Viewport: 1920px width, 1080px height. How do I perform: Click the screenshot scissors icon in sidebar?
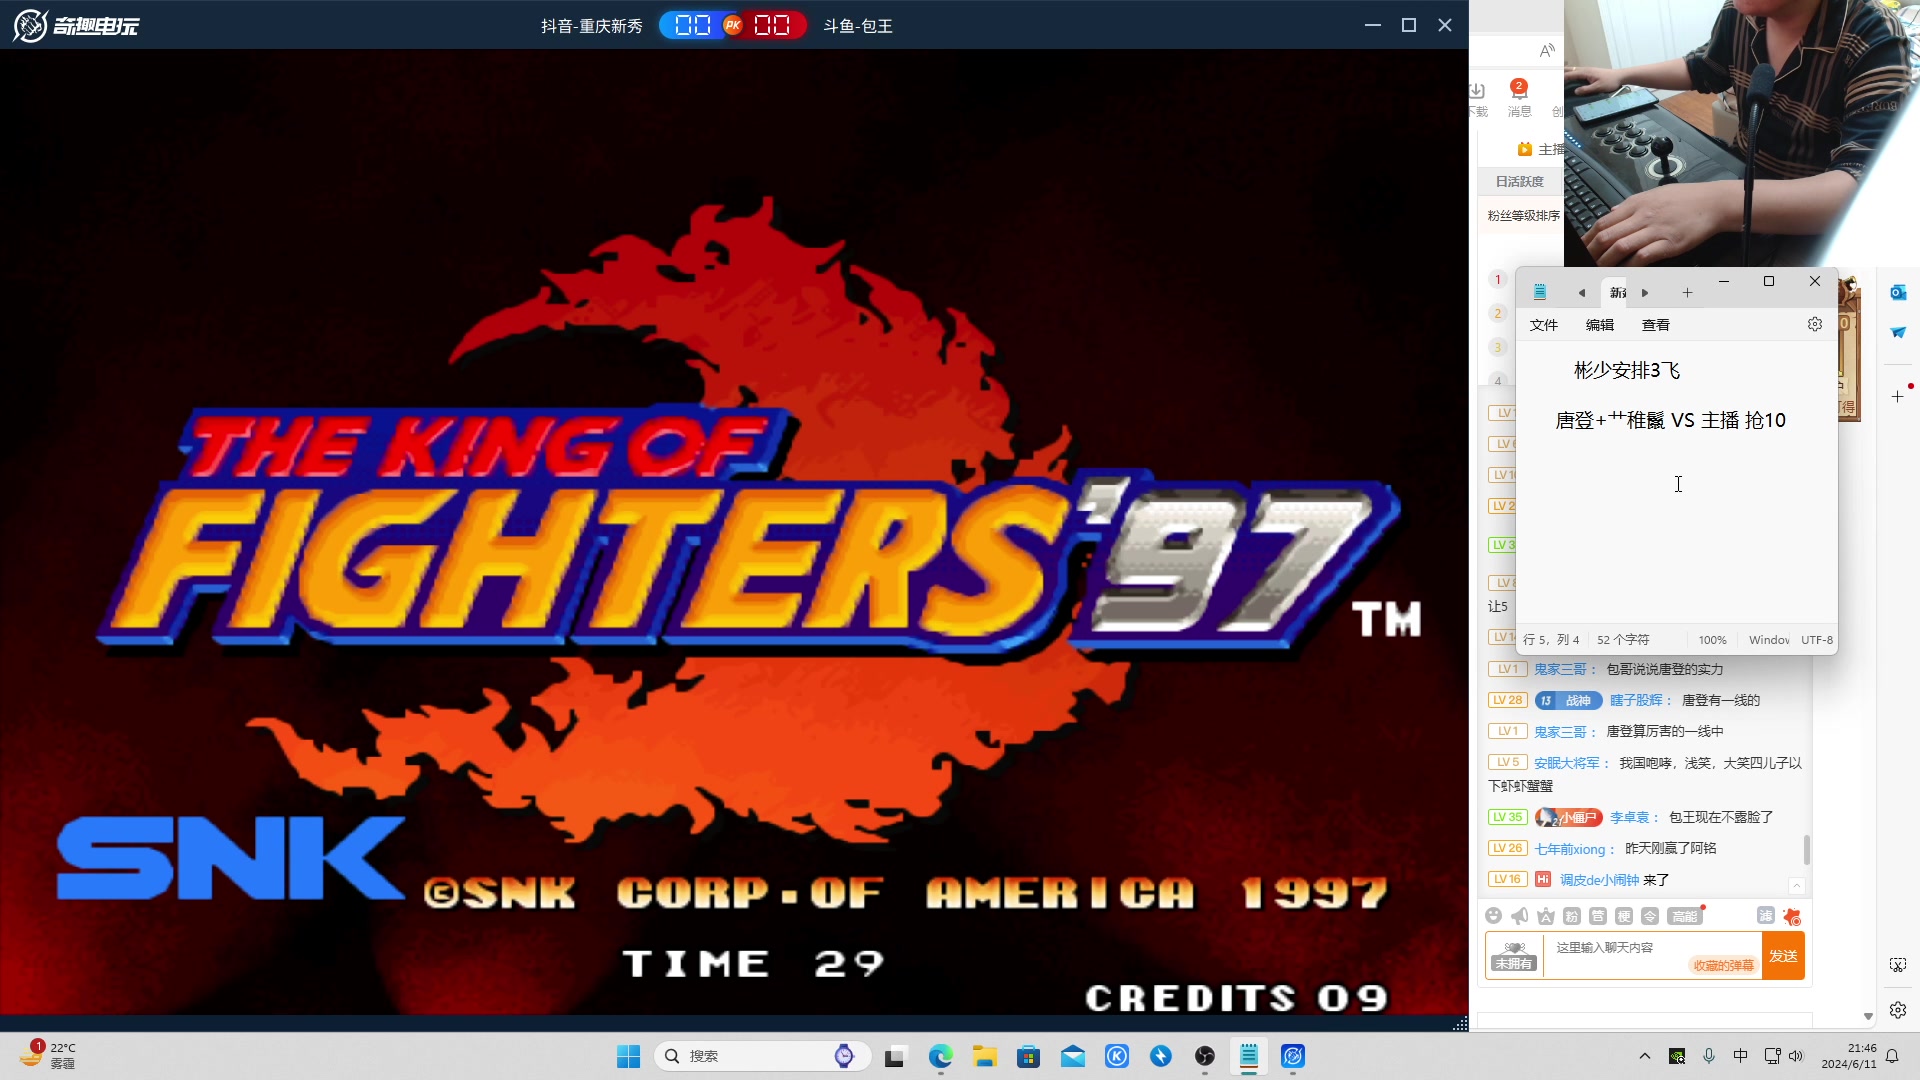click(1898, 965)
